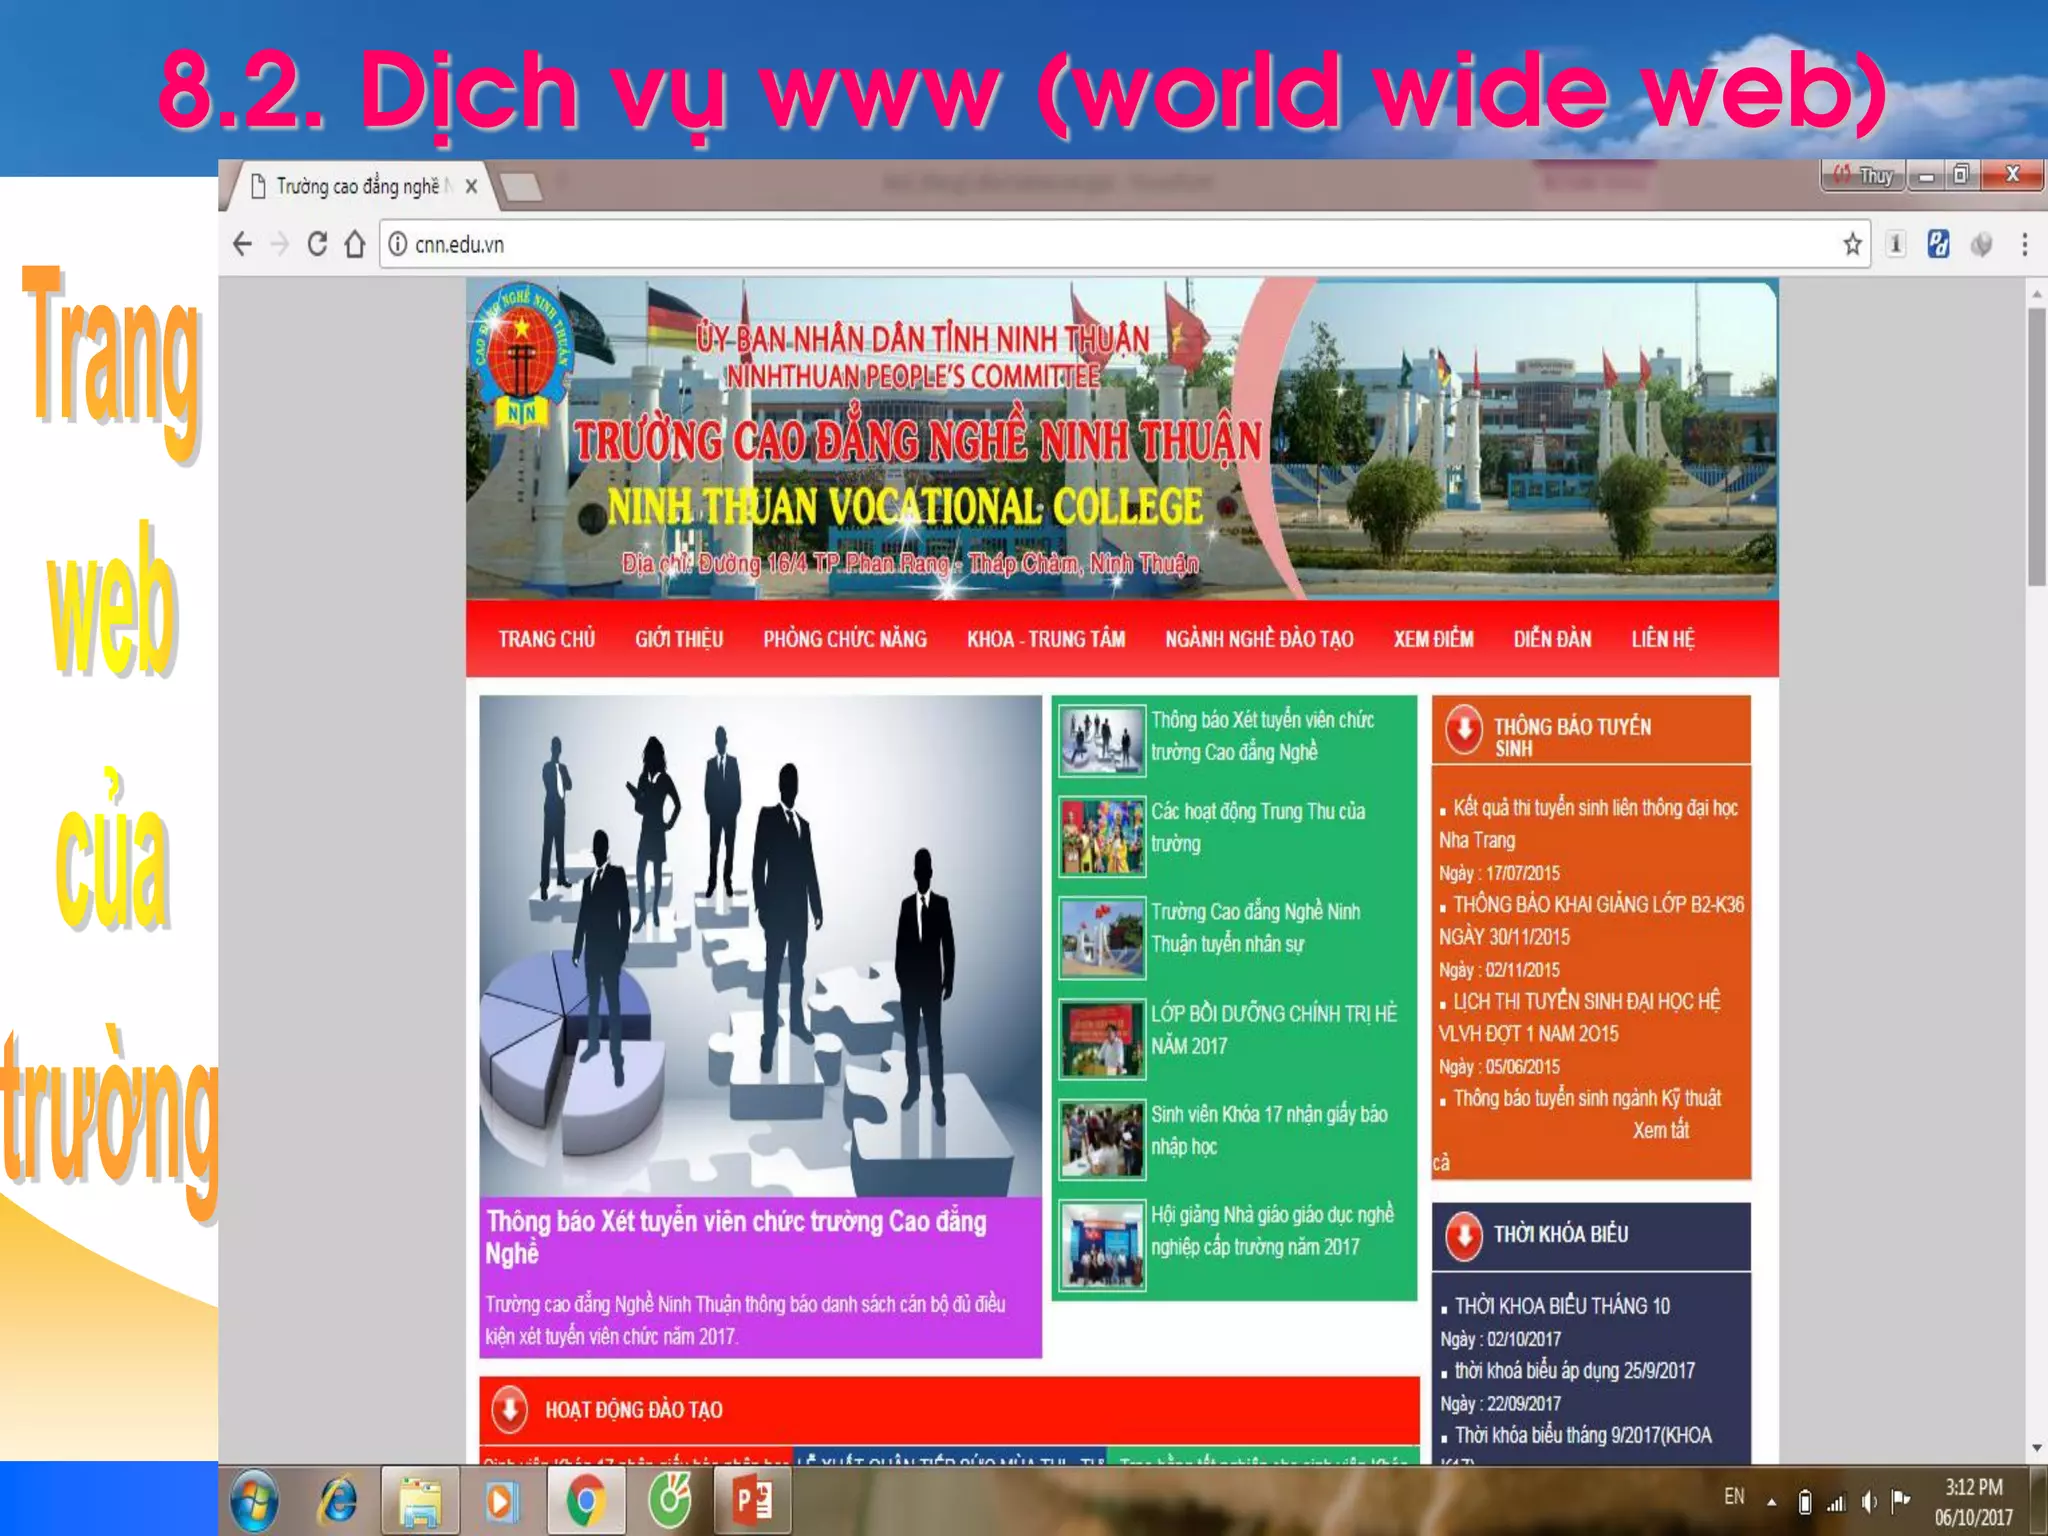Select the Trường cao đẳng nghề tab

[x=355, y=186]
